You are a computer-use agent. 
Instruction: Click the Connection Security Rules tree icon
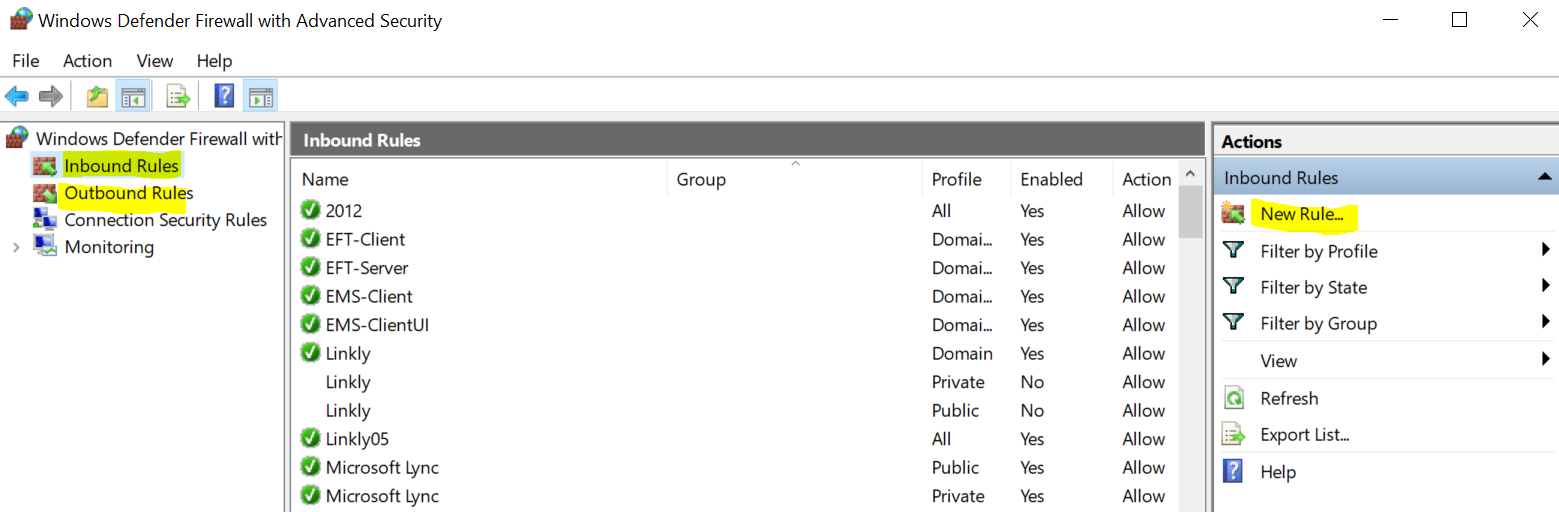pyautogui.click(x=45, y=219)
